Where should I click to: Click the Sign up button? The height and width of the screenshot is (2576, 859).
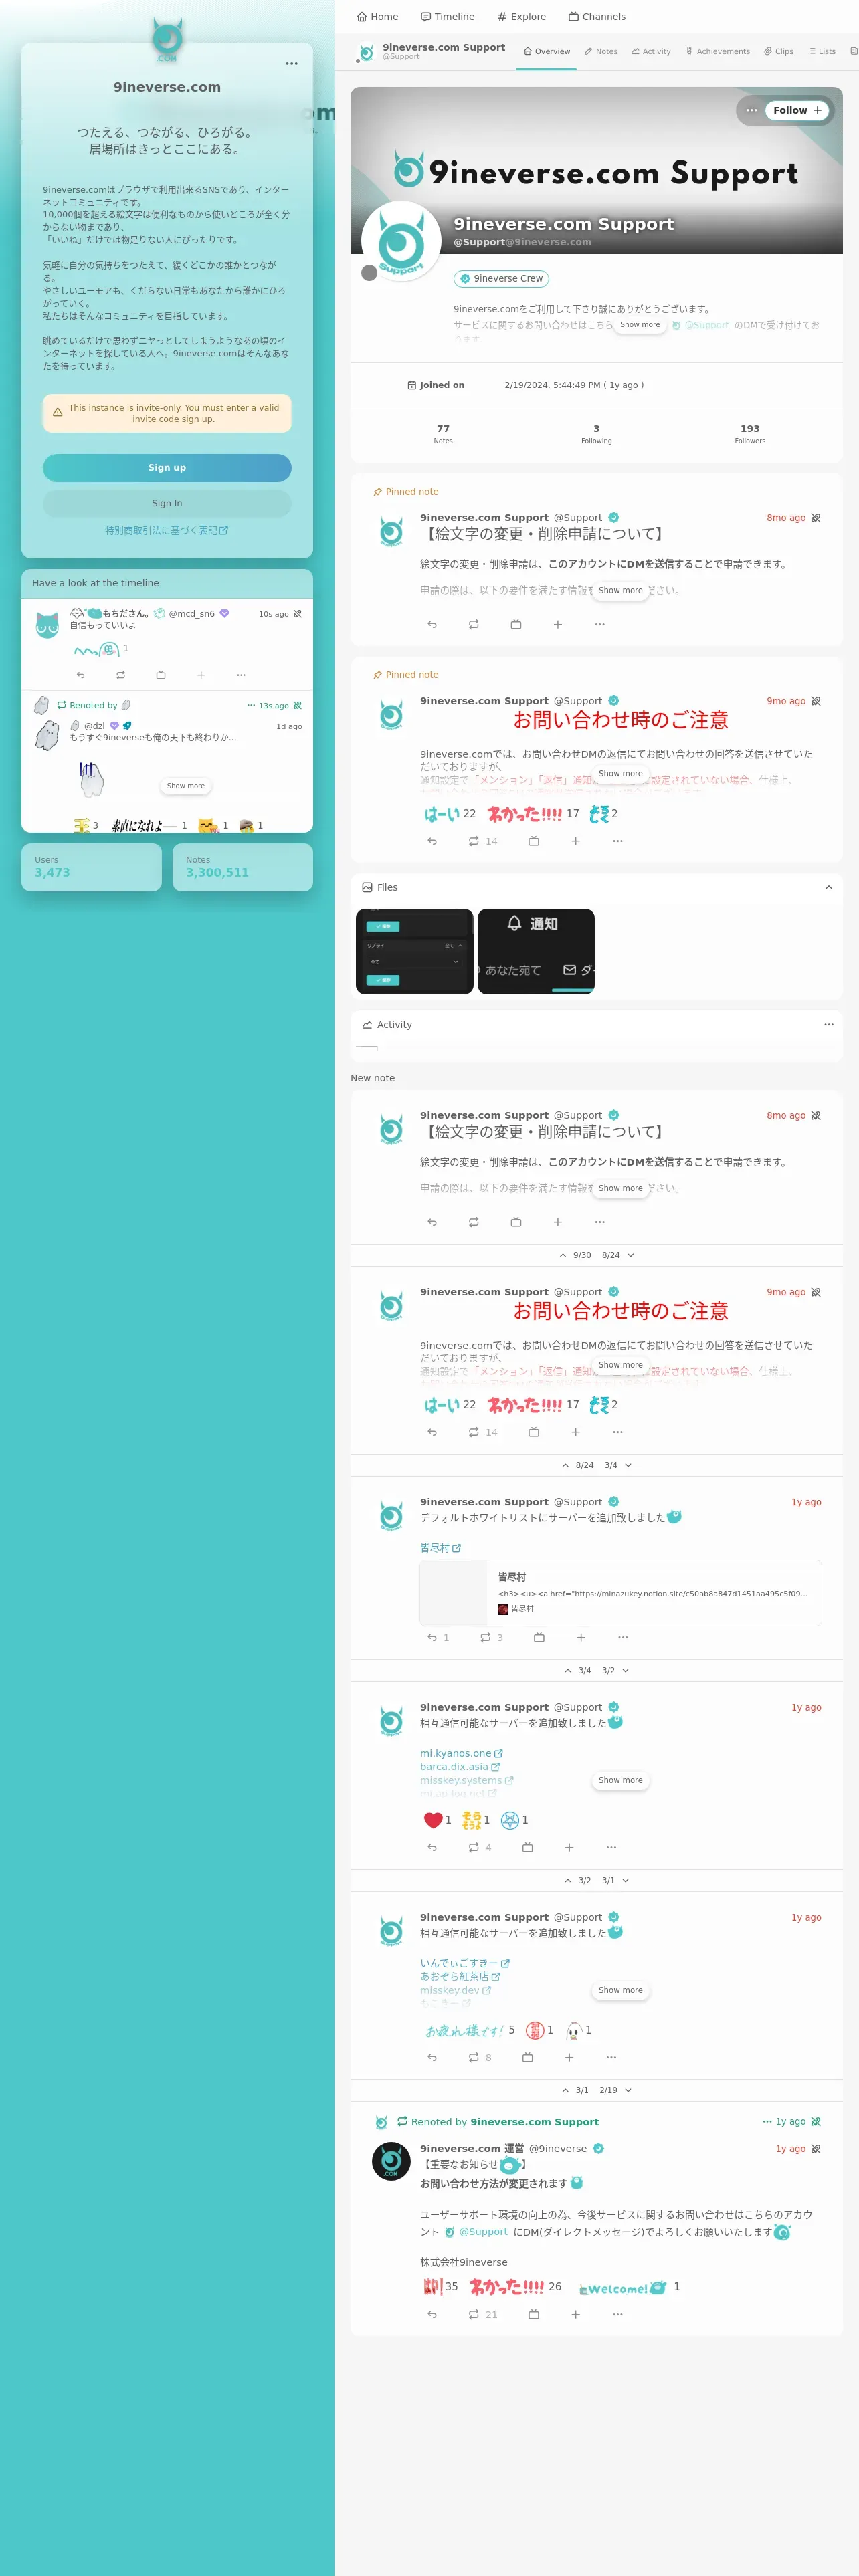point(167,468)
